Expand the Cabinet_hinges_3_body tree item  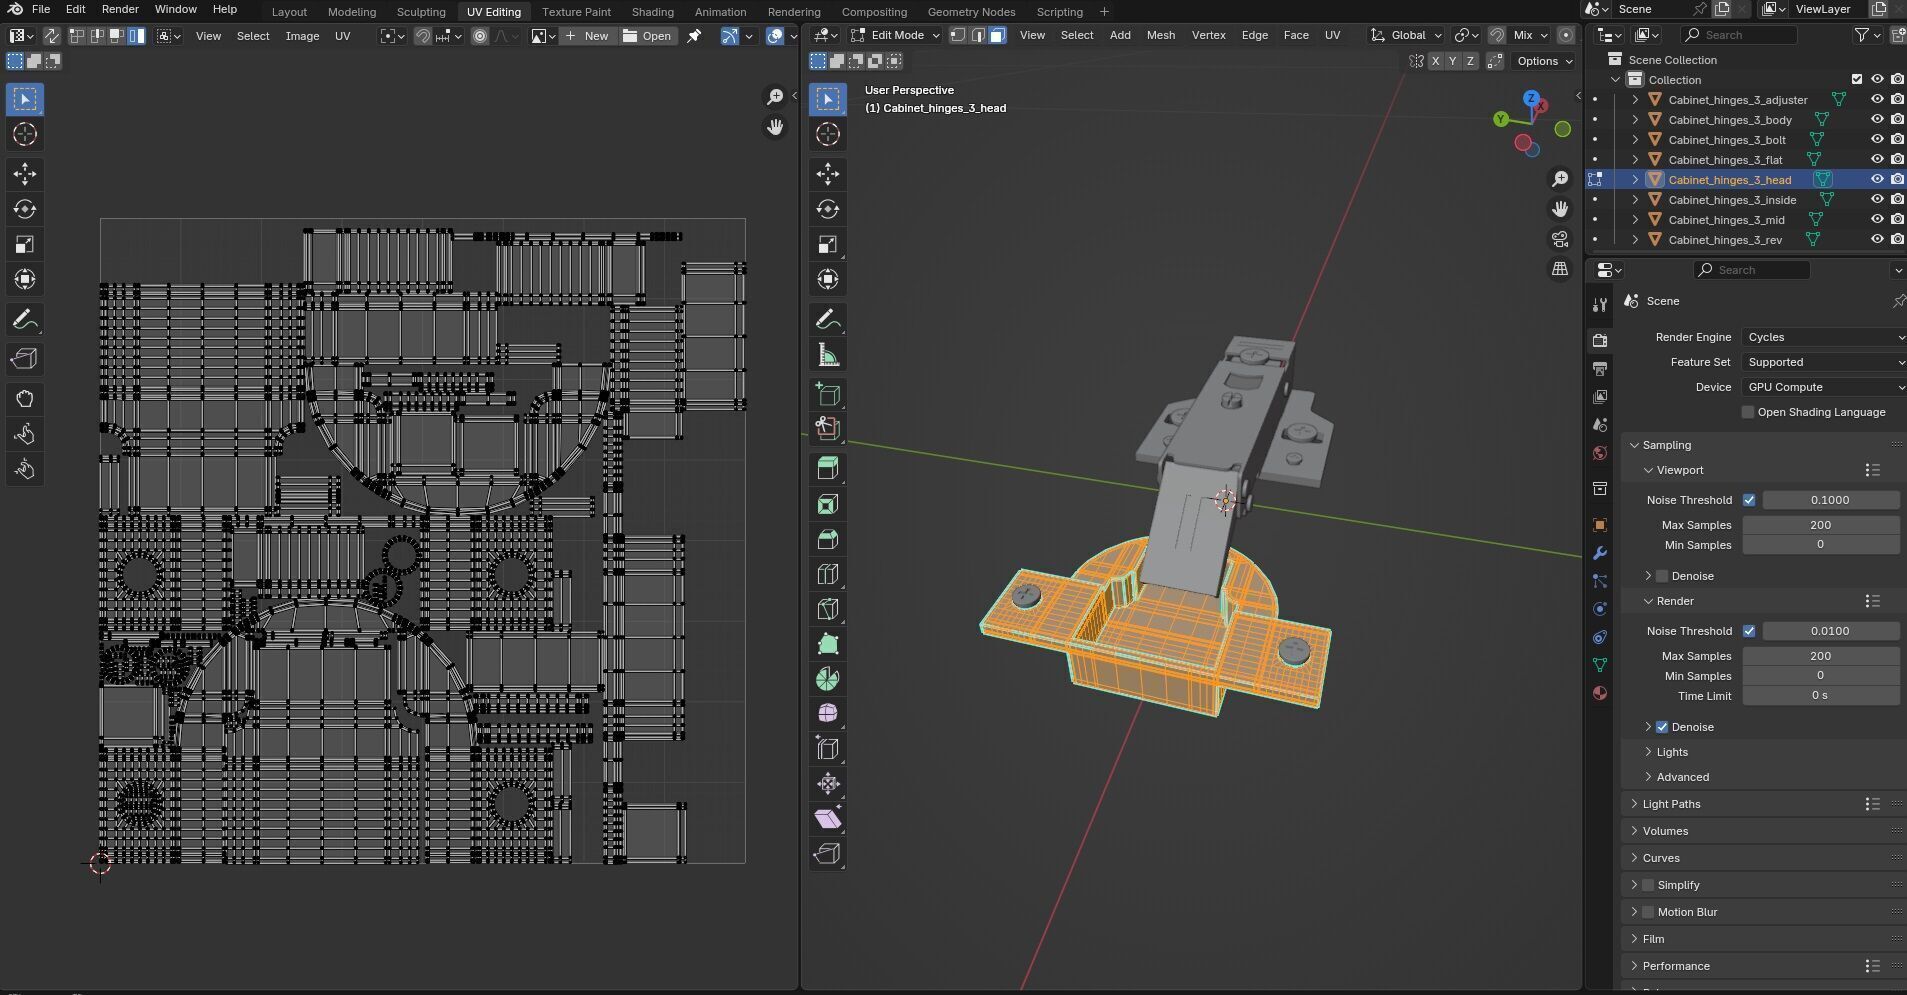point(1635,120)
